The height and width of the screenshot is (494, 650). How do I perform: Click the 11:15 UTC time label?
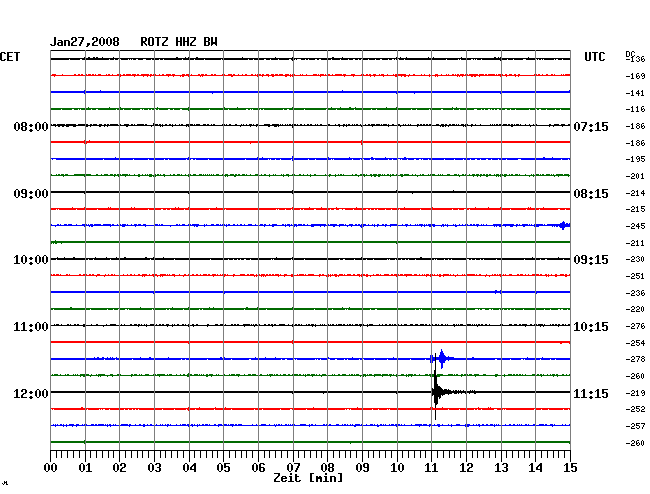(591, 393)
